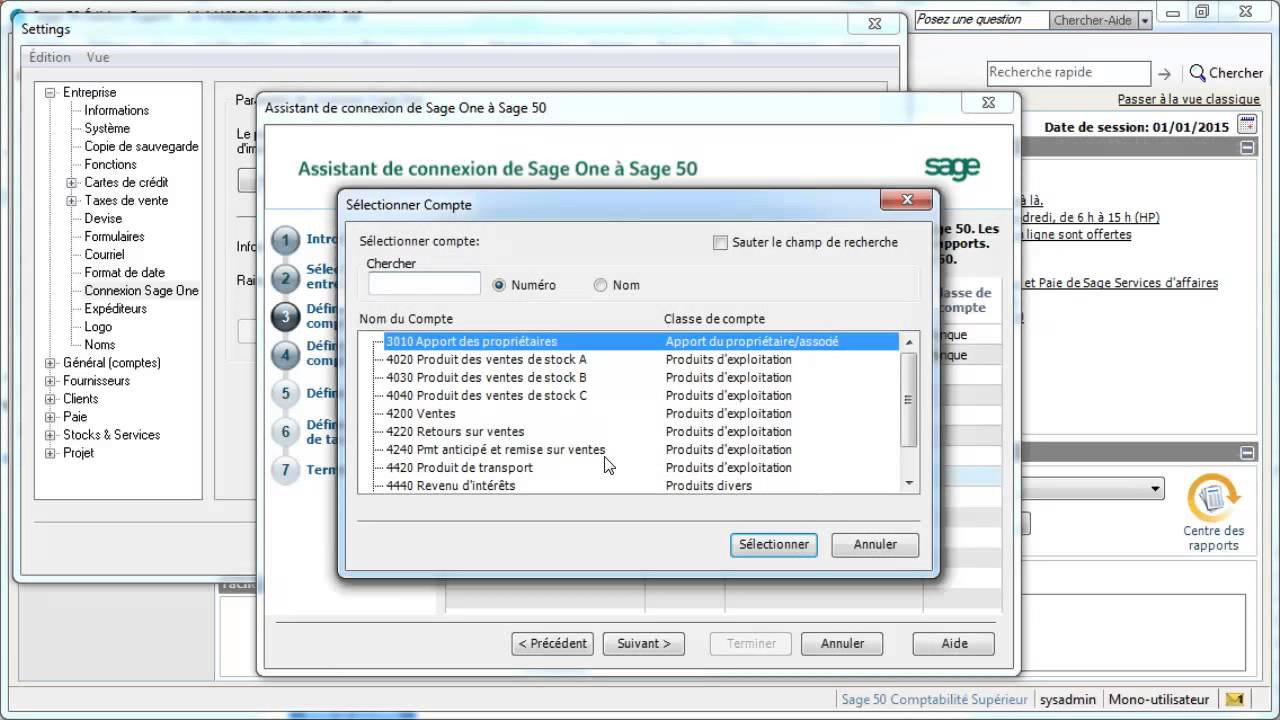
Task: Open the Chercher-Aide dropdown arrow
Action: coord(1144,21)
